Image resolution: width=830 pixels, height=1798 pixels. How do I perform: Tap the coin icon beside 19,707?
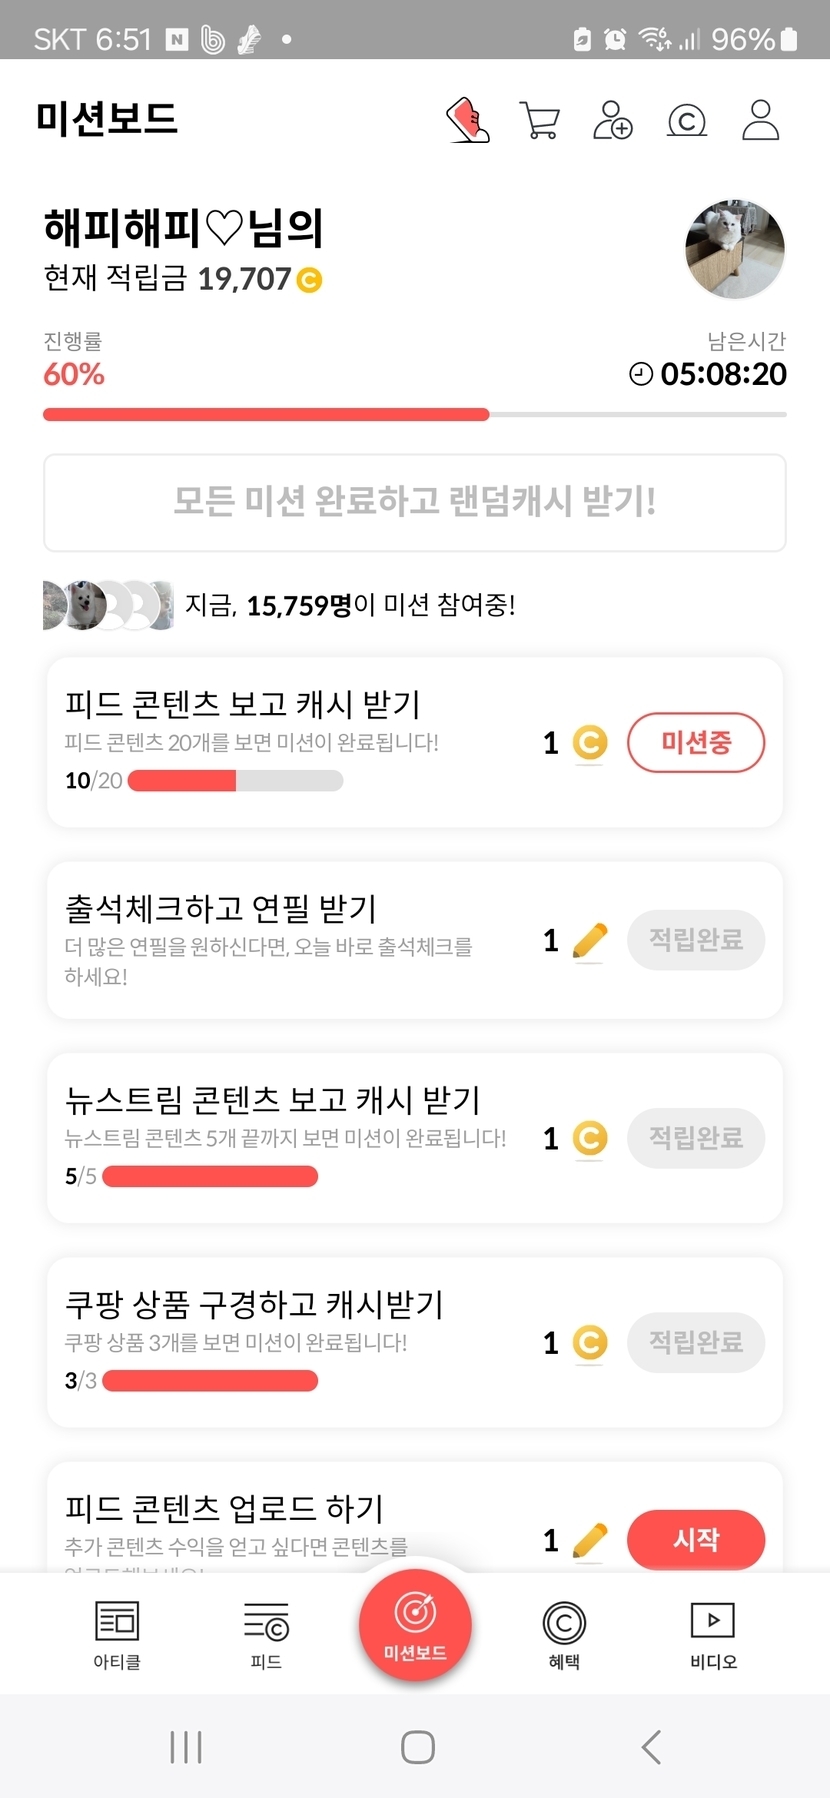point(310,280)
